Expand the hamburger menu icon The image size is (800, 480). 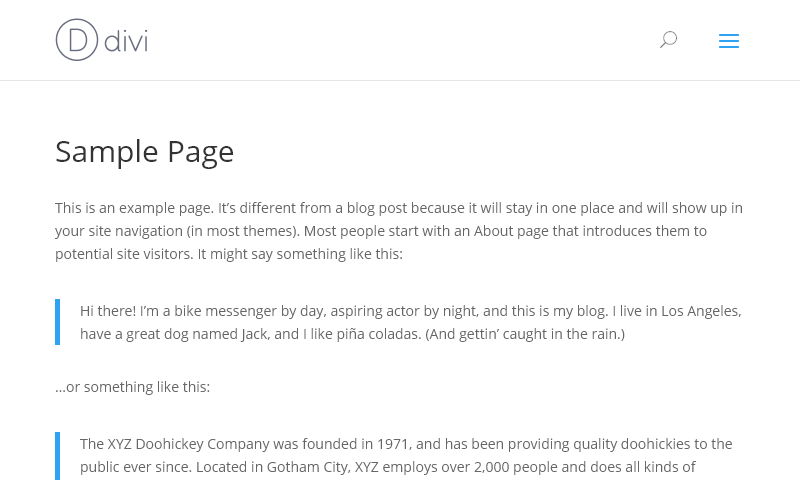point(728,41)
